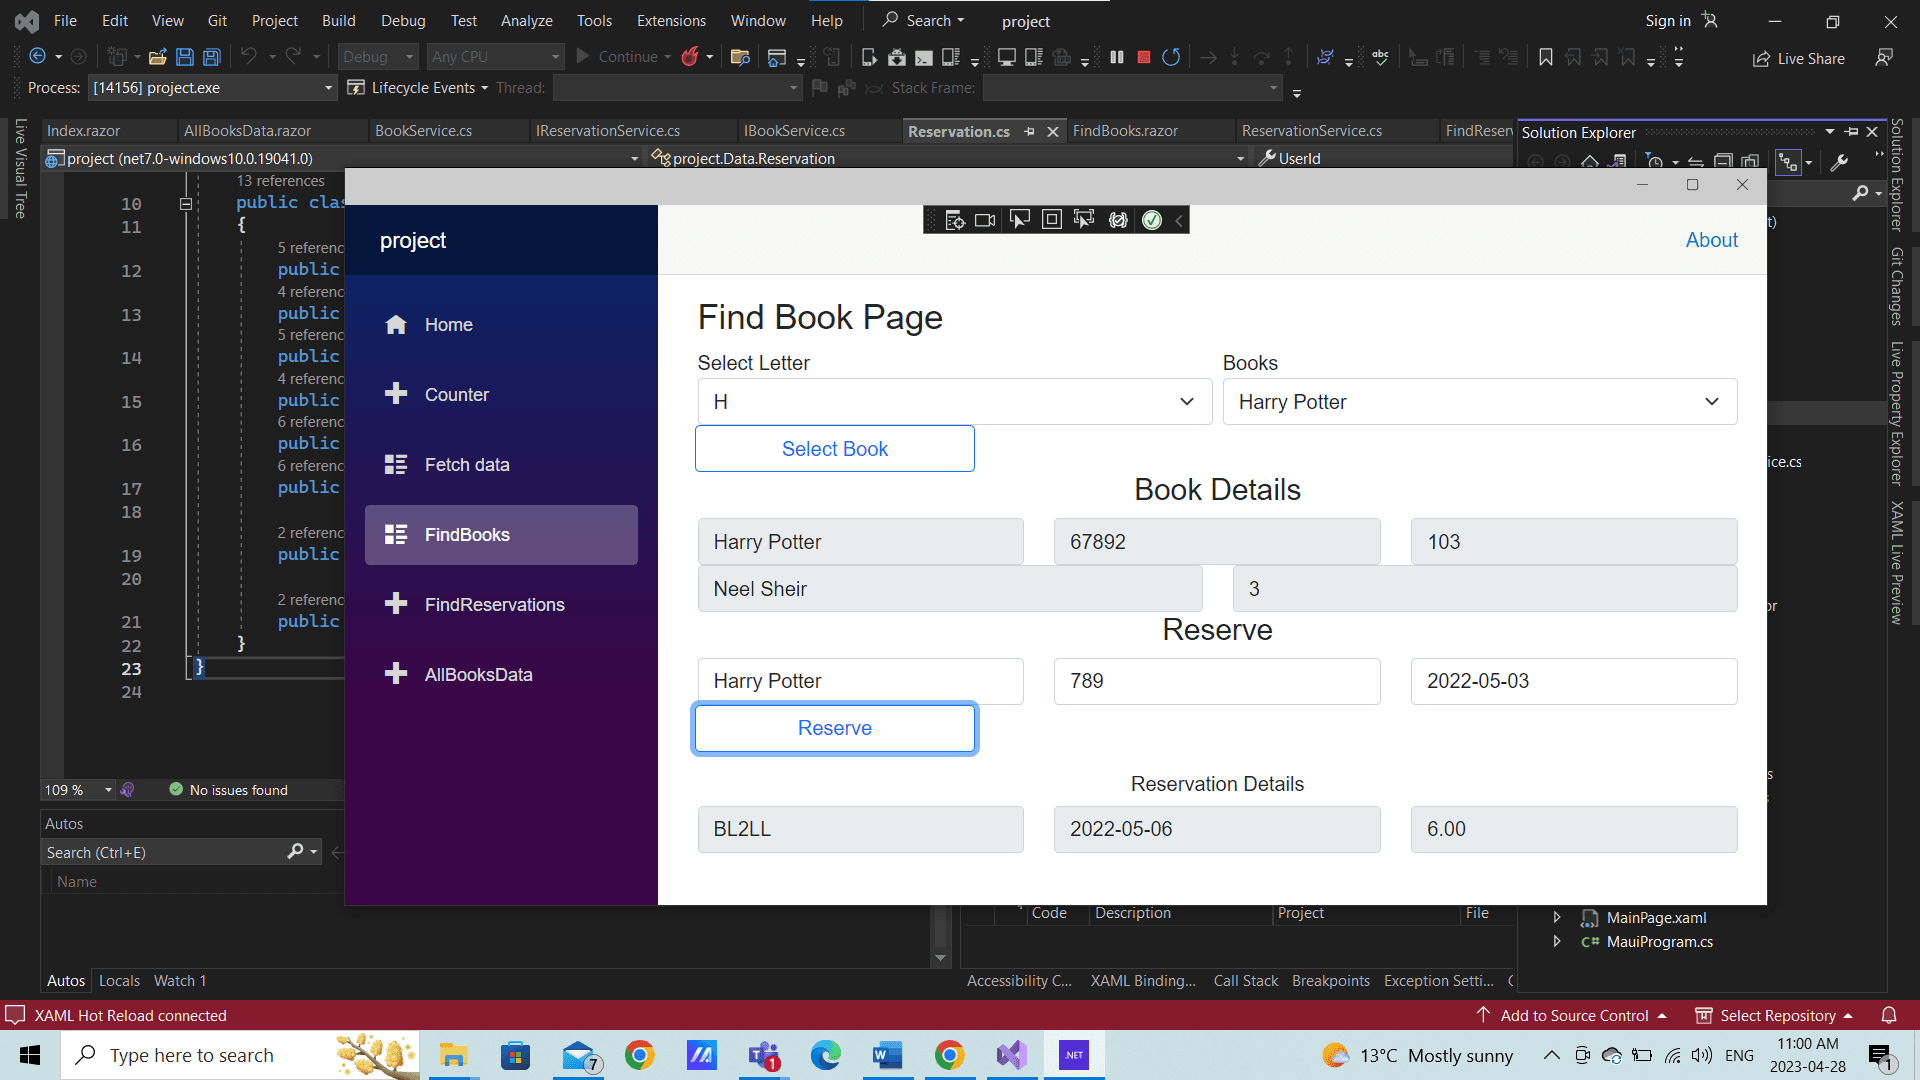This screenshot has width=1920, height=1080.
Task: Open the feedback person icon
Action: click(1884, 58)
